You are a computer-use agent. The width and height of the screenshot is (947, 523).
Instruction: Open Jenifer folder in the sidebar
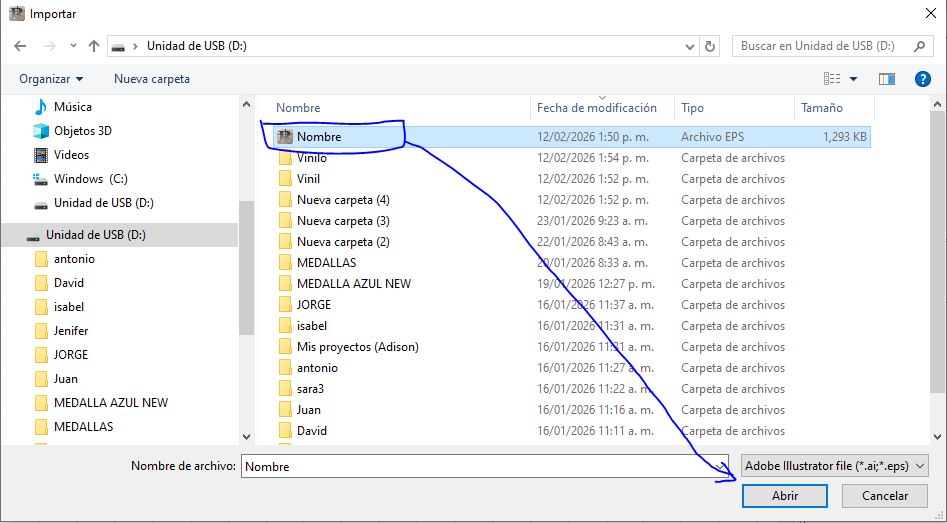coord(71,331)
